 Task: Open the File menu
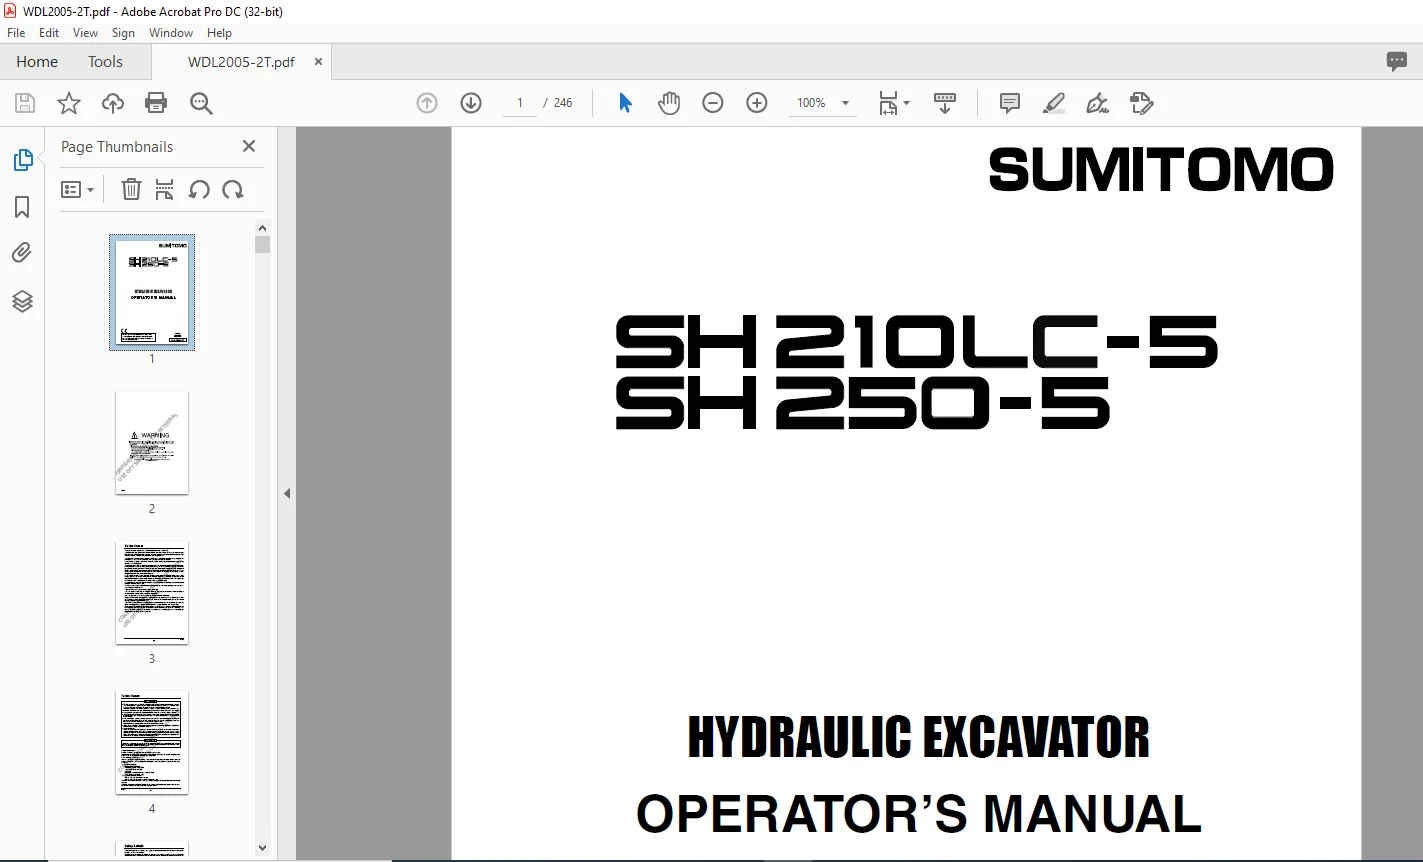(x=16, y=33)
